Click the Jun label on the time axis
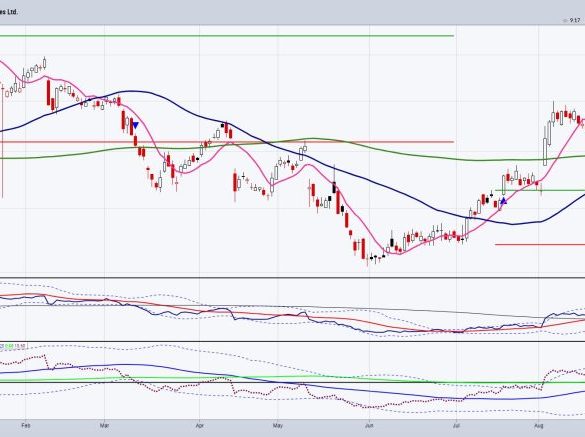This screenshot has height=437, width=585. 369,425
